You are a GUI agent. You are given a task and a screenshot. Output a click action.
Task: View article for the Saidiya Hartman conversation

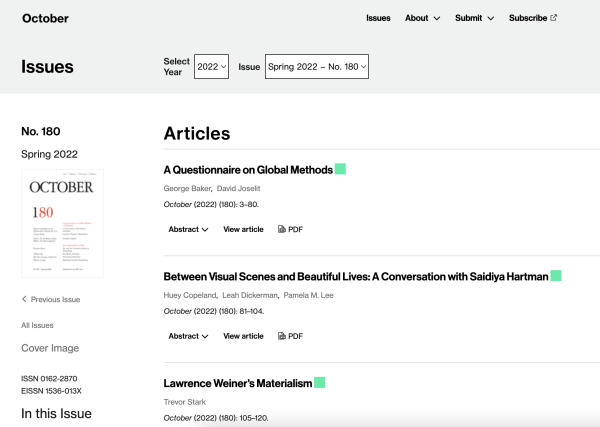click(243, 336)
